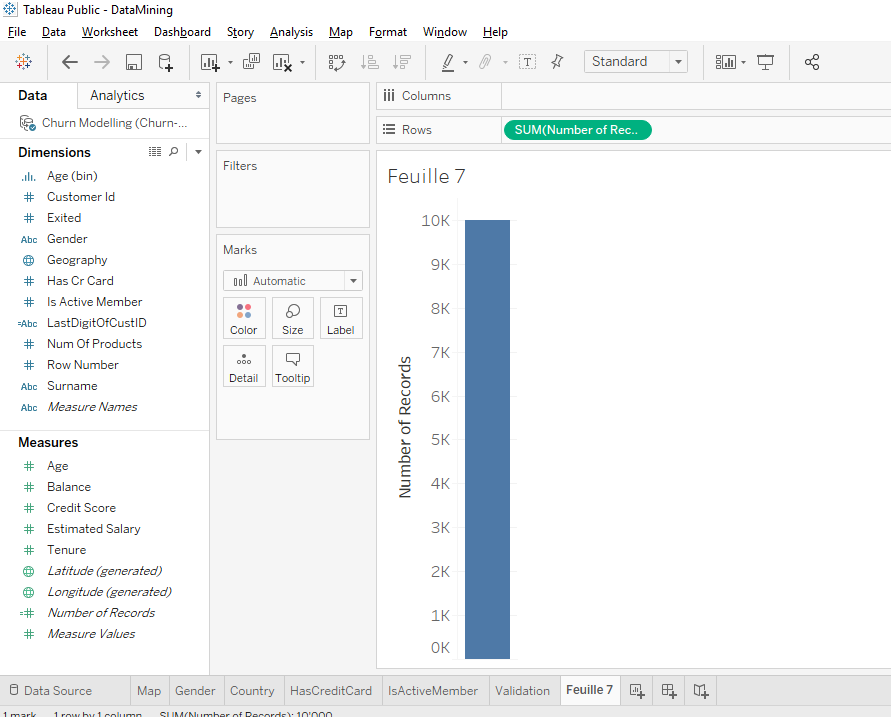This screenshot has width=891, height=717.
Task: Enable Presentation Mode
Action: pyautogui.click(x=765, y=62)
